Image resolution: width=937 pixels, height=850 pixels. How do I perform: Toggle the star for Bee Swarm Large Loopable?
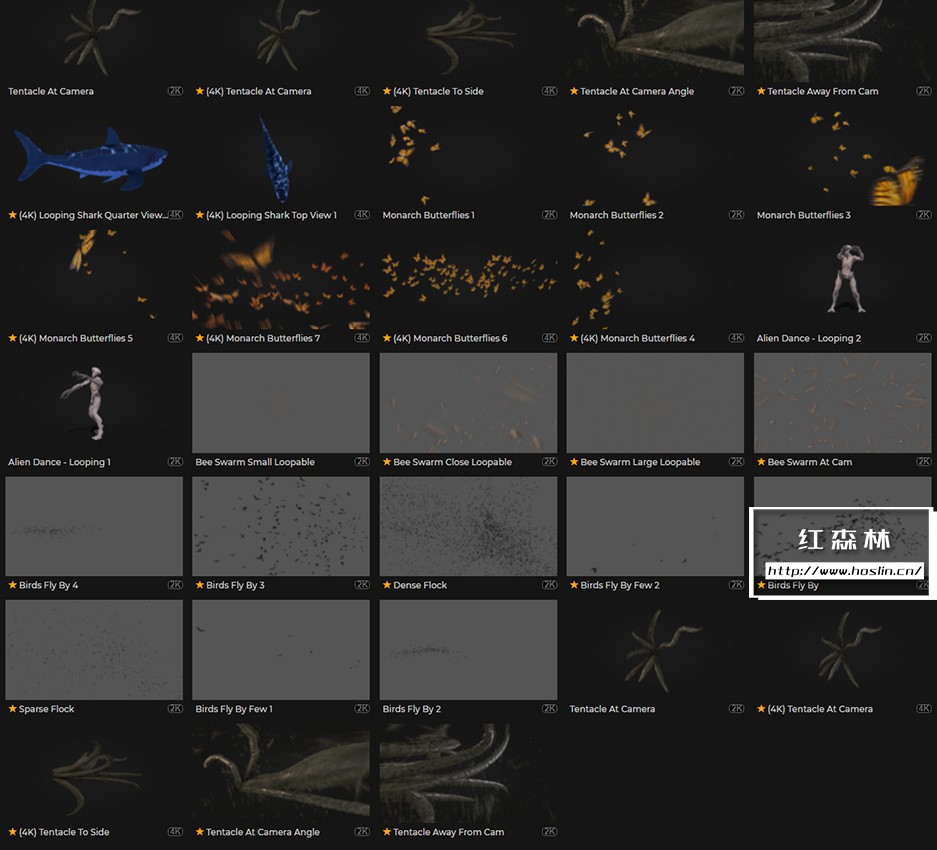pos(574,461)
